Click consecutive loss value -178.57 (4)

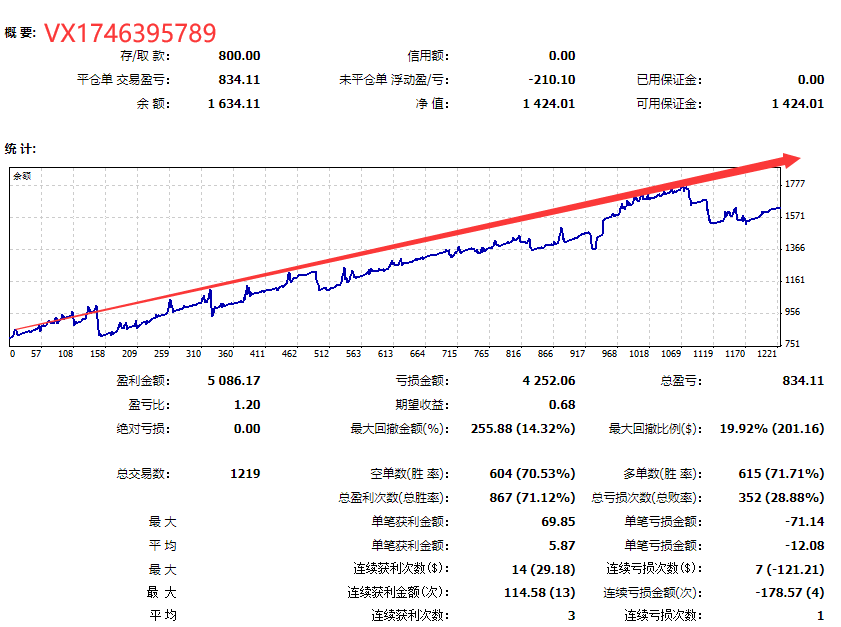[x=790, y=593]
